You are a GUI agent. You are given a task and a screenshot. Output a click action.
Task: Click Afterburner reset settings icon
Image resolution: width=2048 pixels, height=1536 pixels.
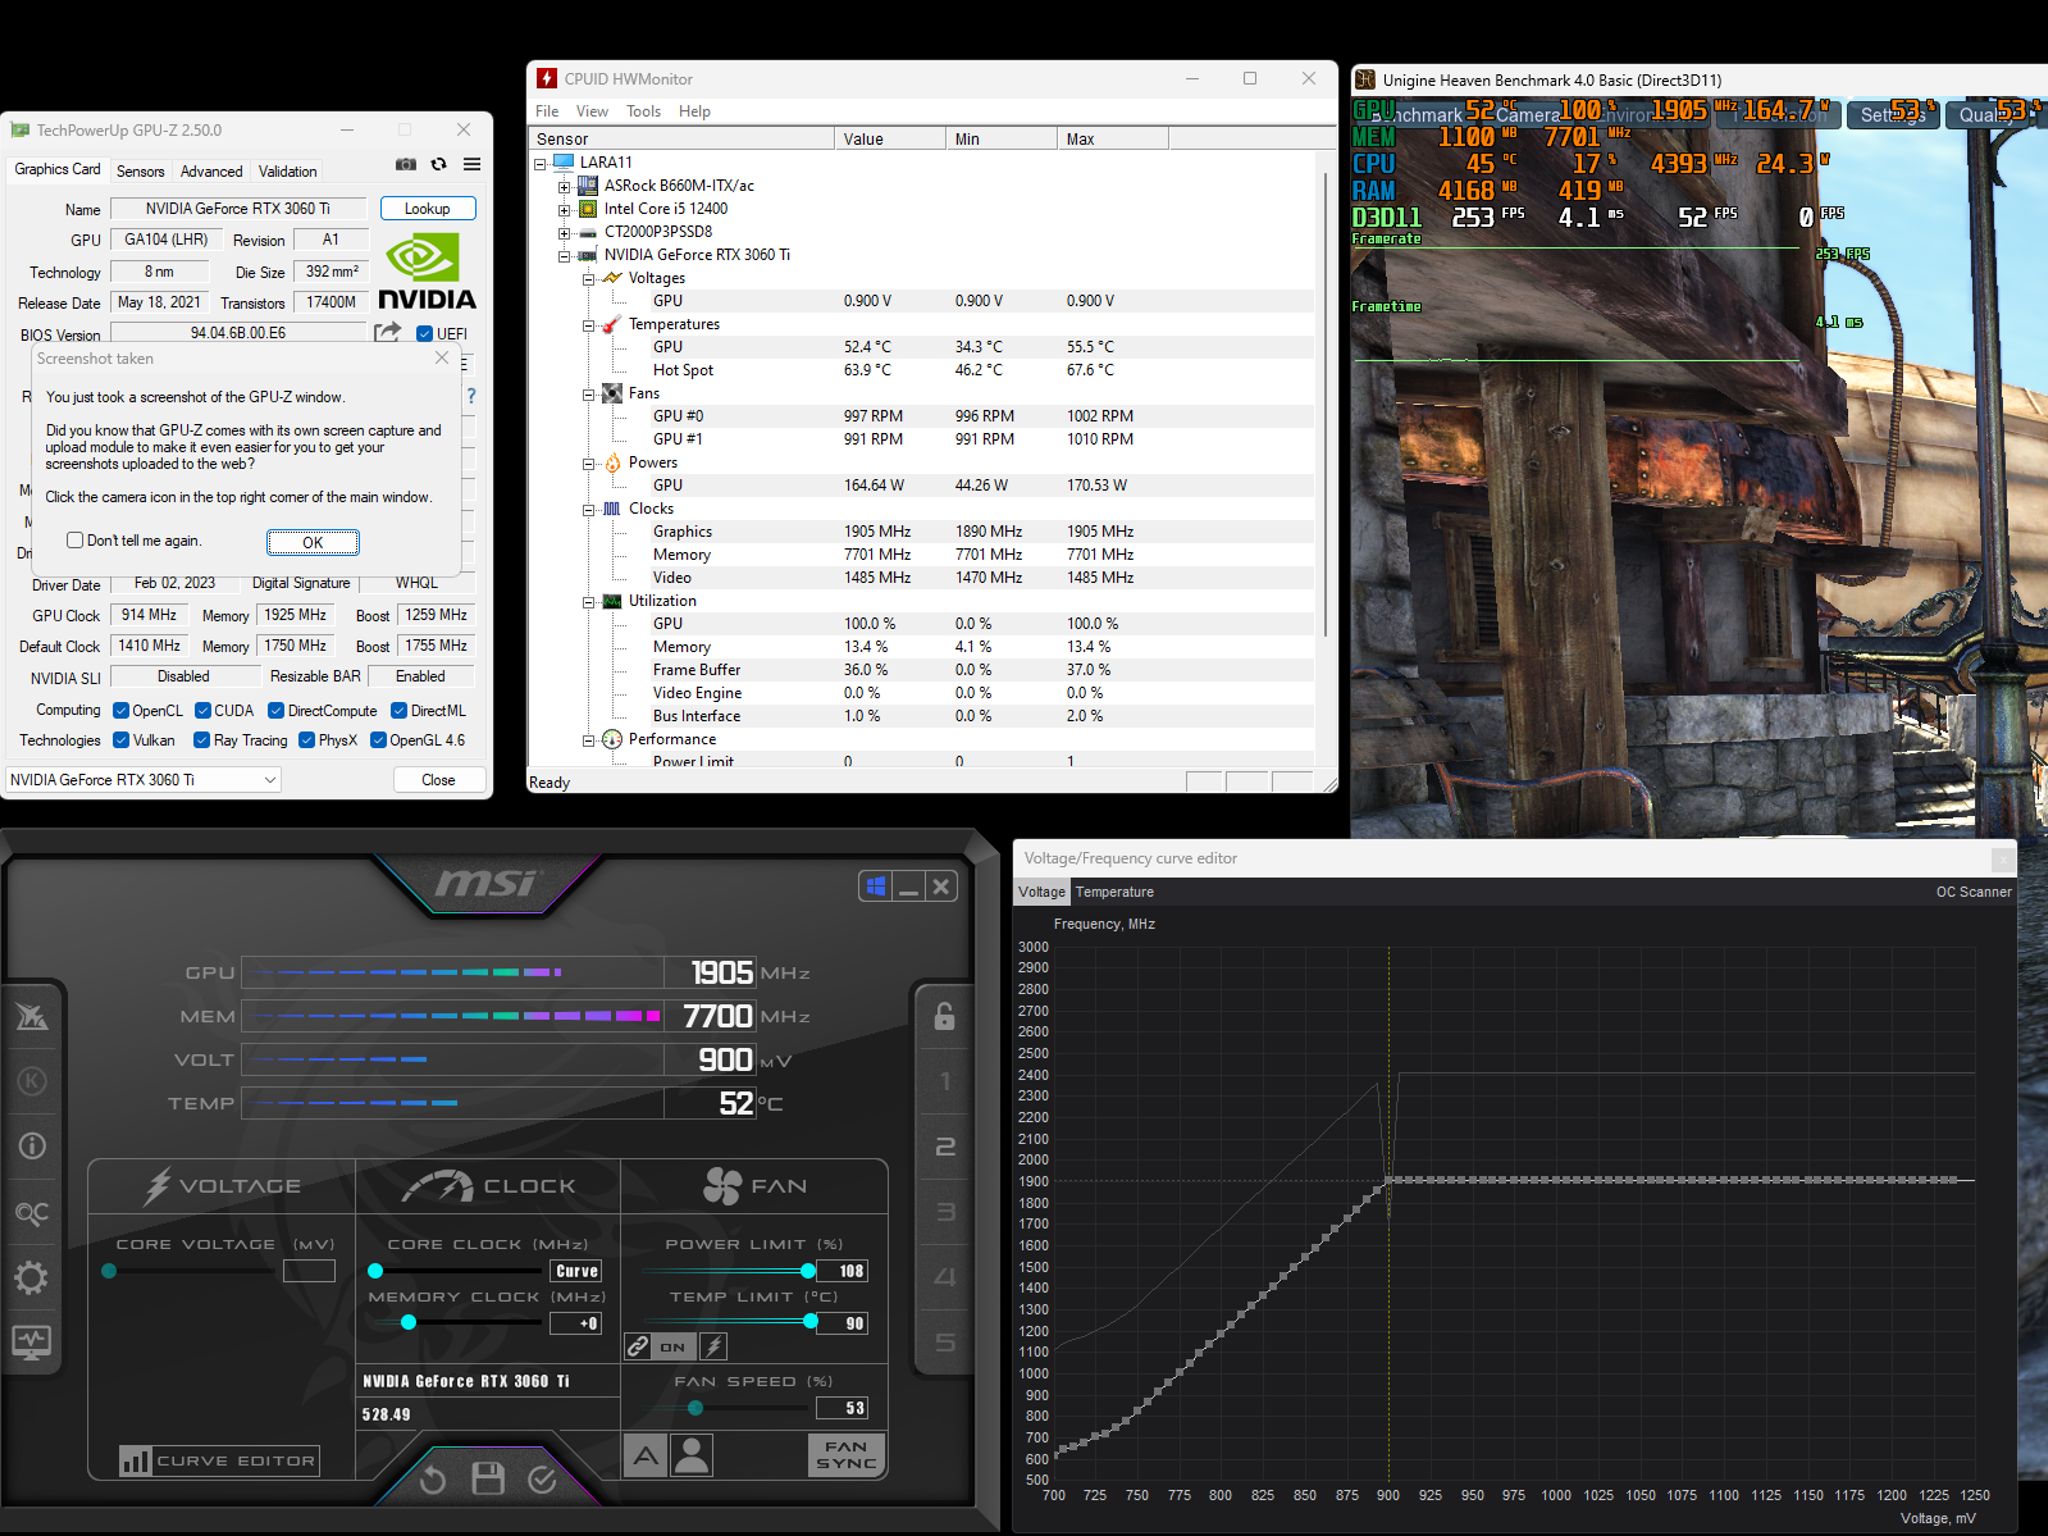coord(432,1479)
